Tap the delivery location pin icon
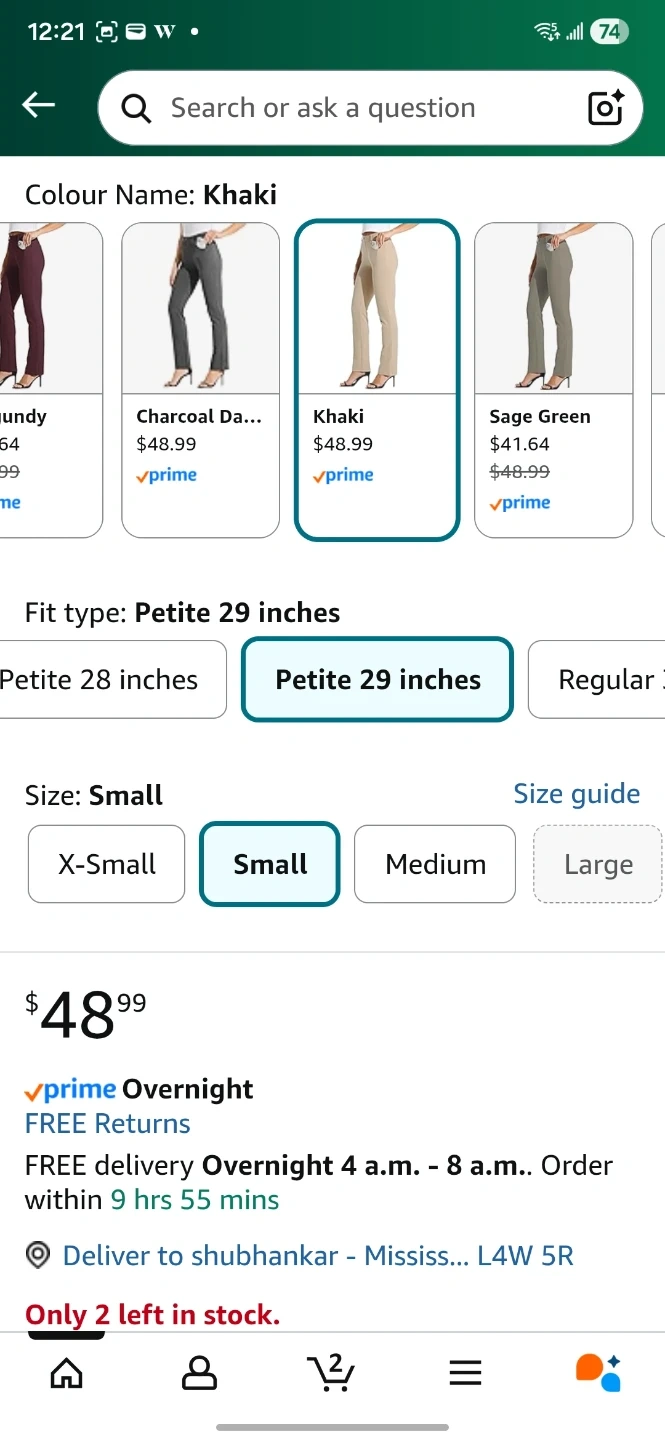 38,1256
